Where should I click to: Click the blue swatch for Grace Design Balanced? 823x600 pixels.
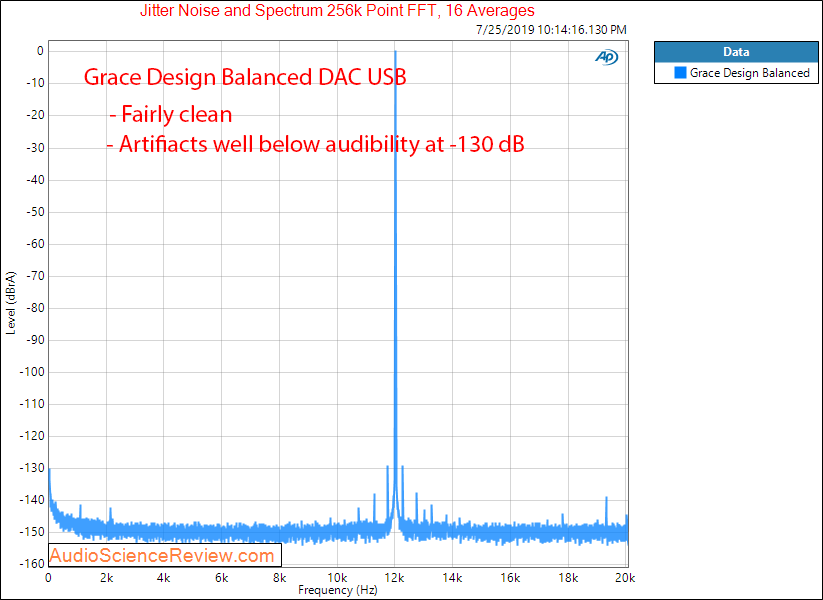[x=680, y=72]
